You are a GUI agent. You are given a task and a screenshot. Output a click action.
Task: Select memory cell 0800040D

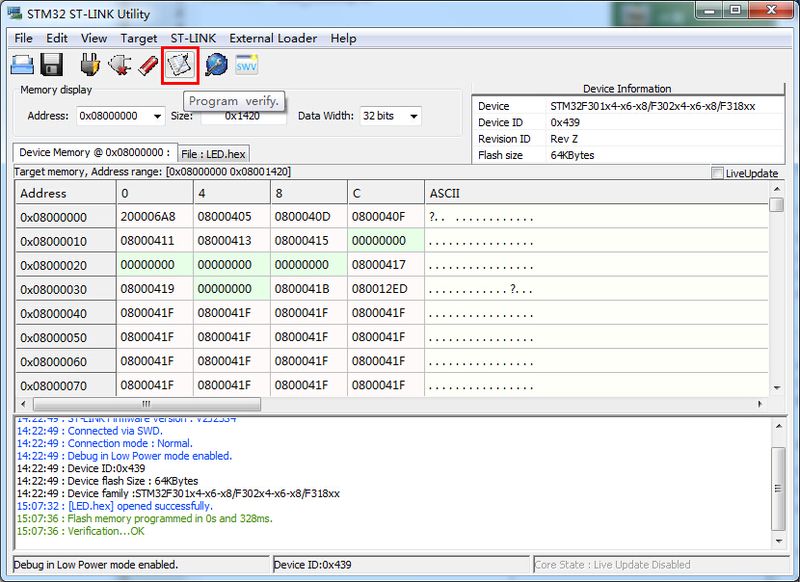[309, 217]
